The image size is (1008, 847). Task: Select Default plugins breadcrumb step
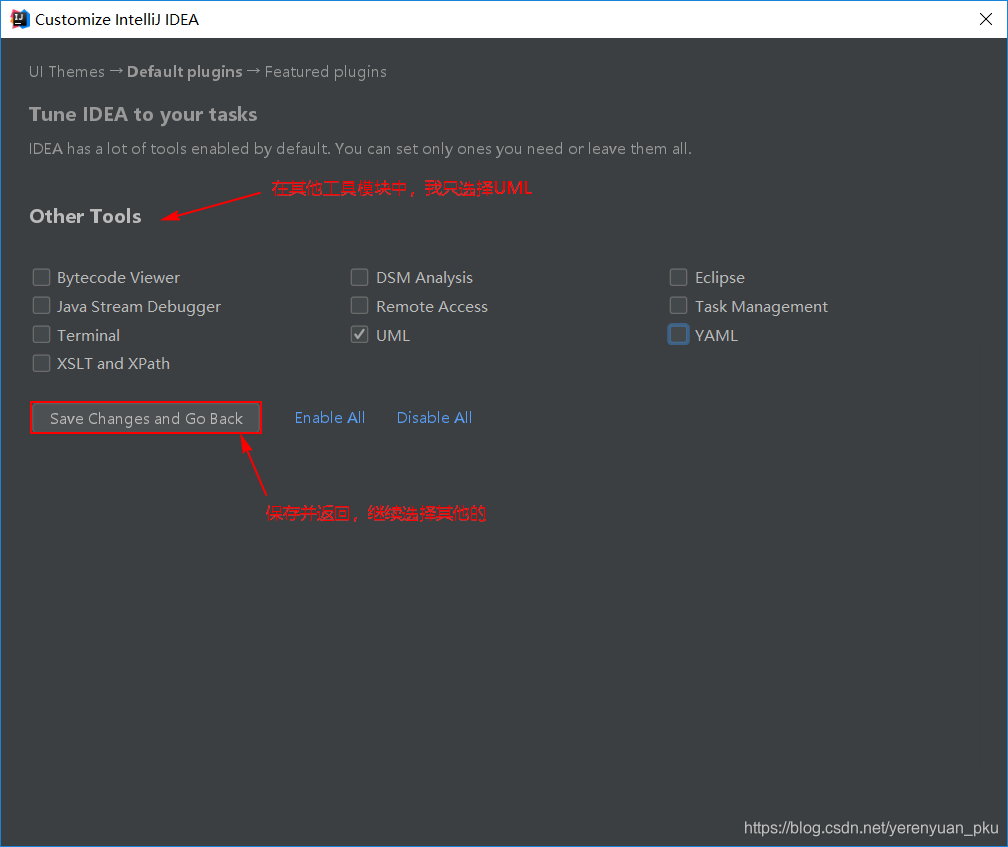pos(184,71)
